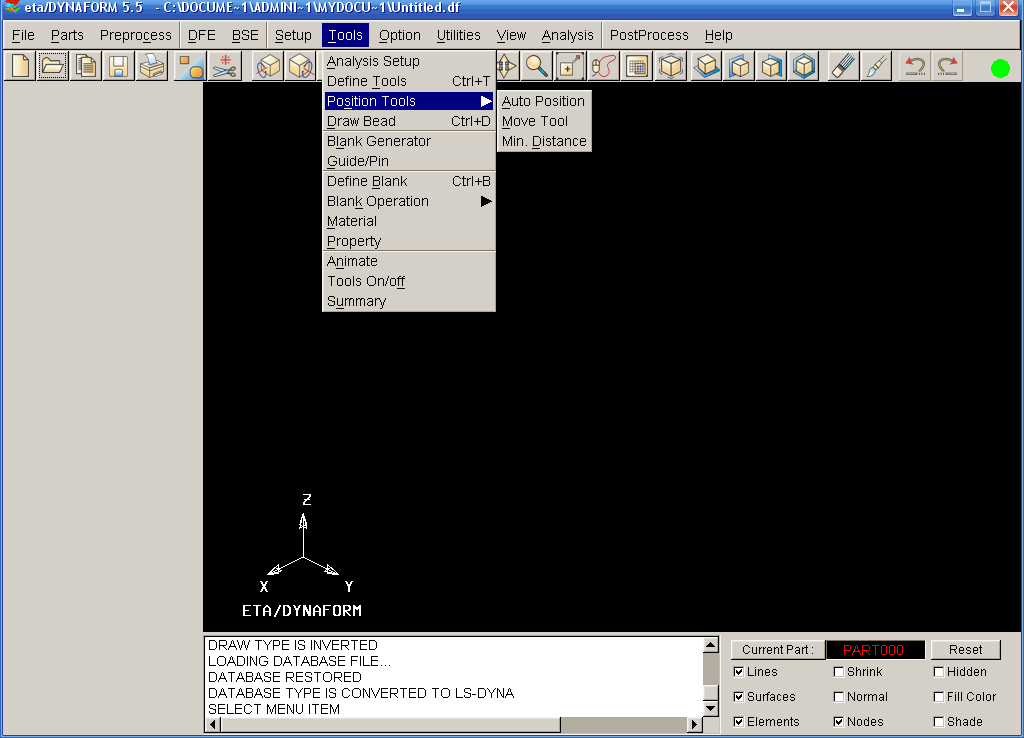Uncheck the Elements checkbox

point(739,722)
